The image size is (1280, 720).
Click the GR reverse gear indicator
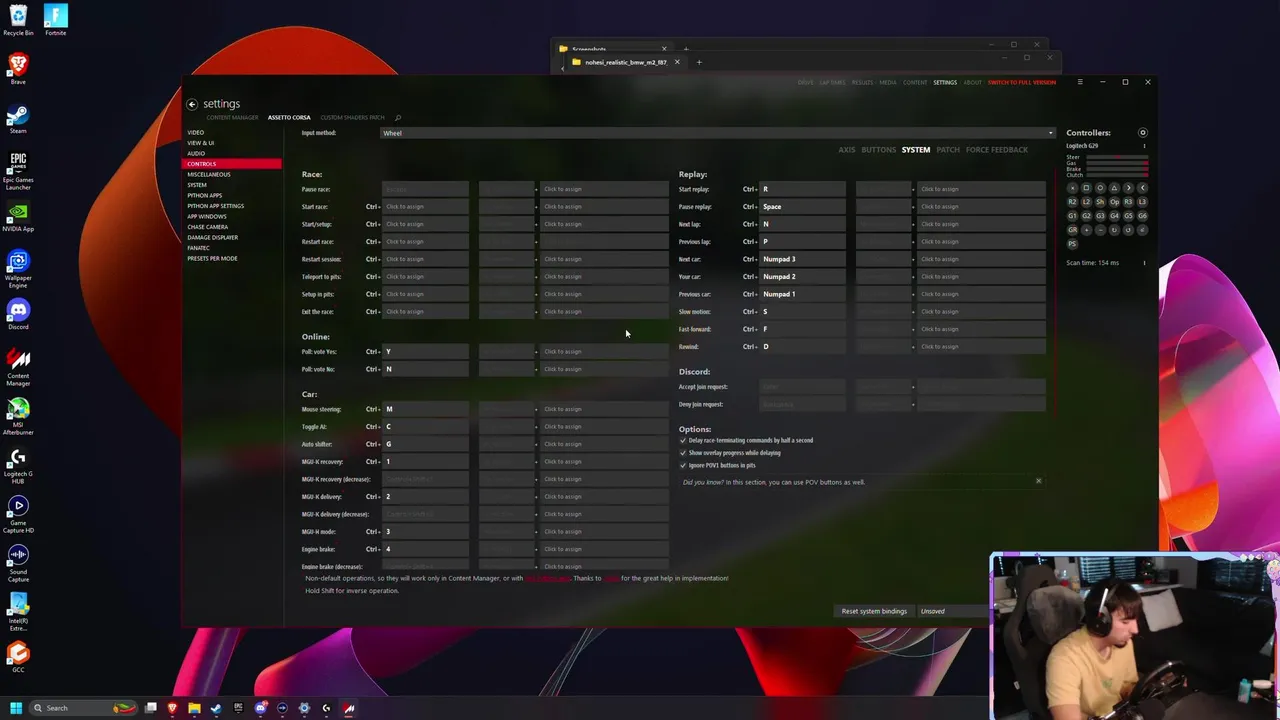1072,230
